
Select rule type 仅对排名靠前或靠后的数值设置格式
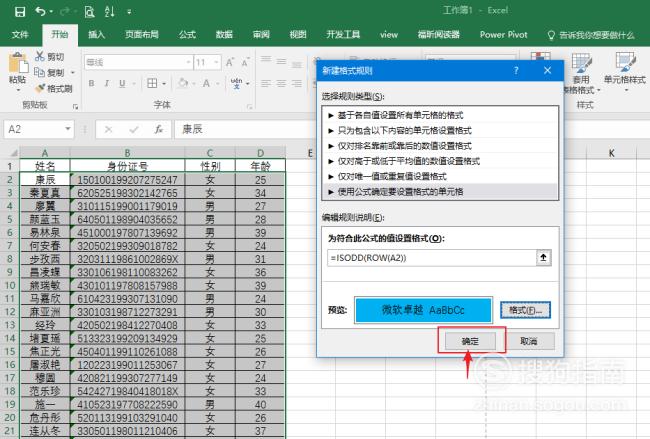[x=440, y=146]
